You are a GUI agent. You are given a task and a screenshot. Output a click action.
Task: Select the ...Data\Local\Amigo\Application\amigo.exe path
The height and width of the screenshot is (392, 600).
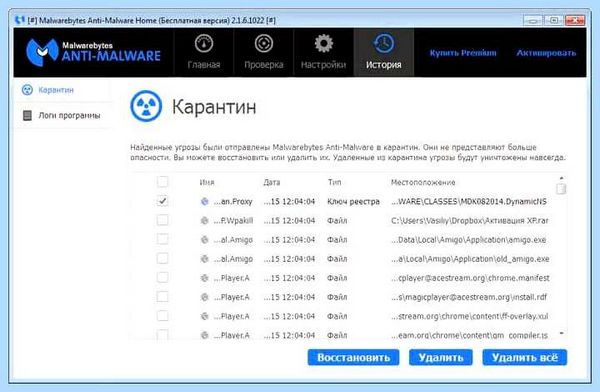coord(469,240)
